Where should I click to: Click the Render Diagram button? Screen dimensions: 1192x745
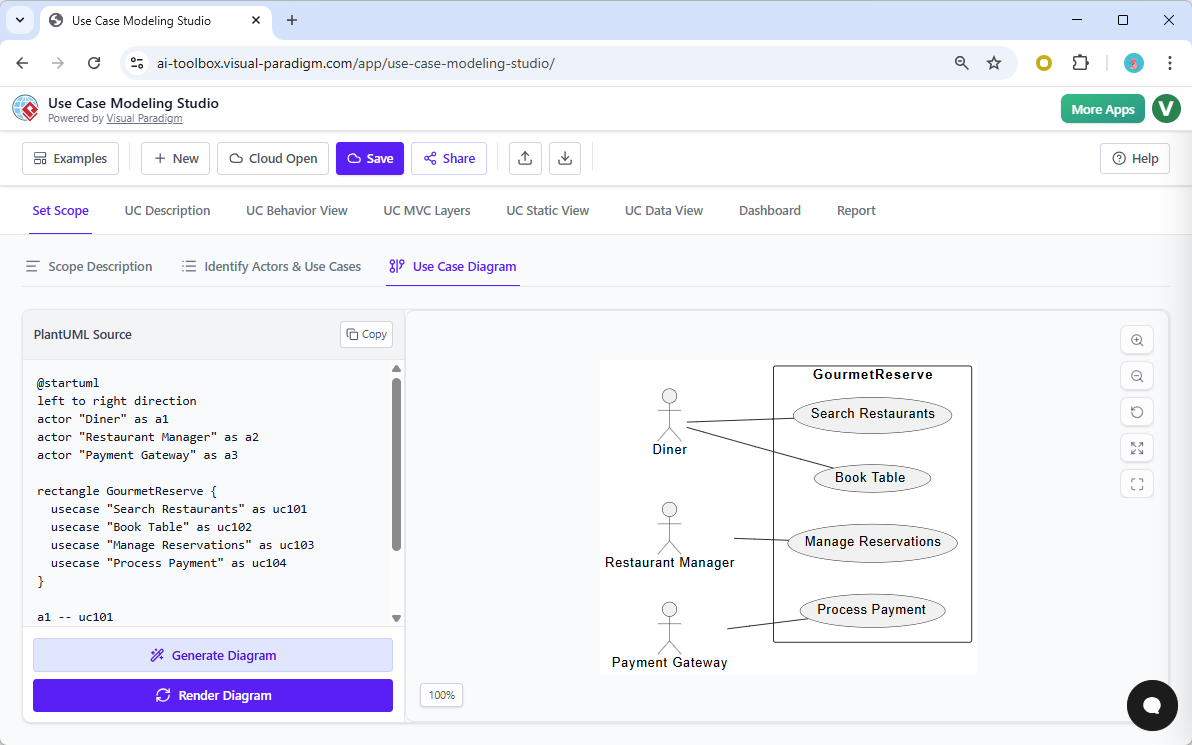pyautogui.click(x=213, y=695)
